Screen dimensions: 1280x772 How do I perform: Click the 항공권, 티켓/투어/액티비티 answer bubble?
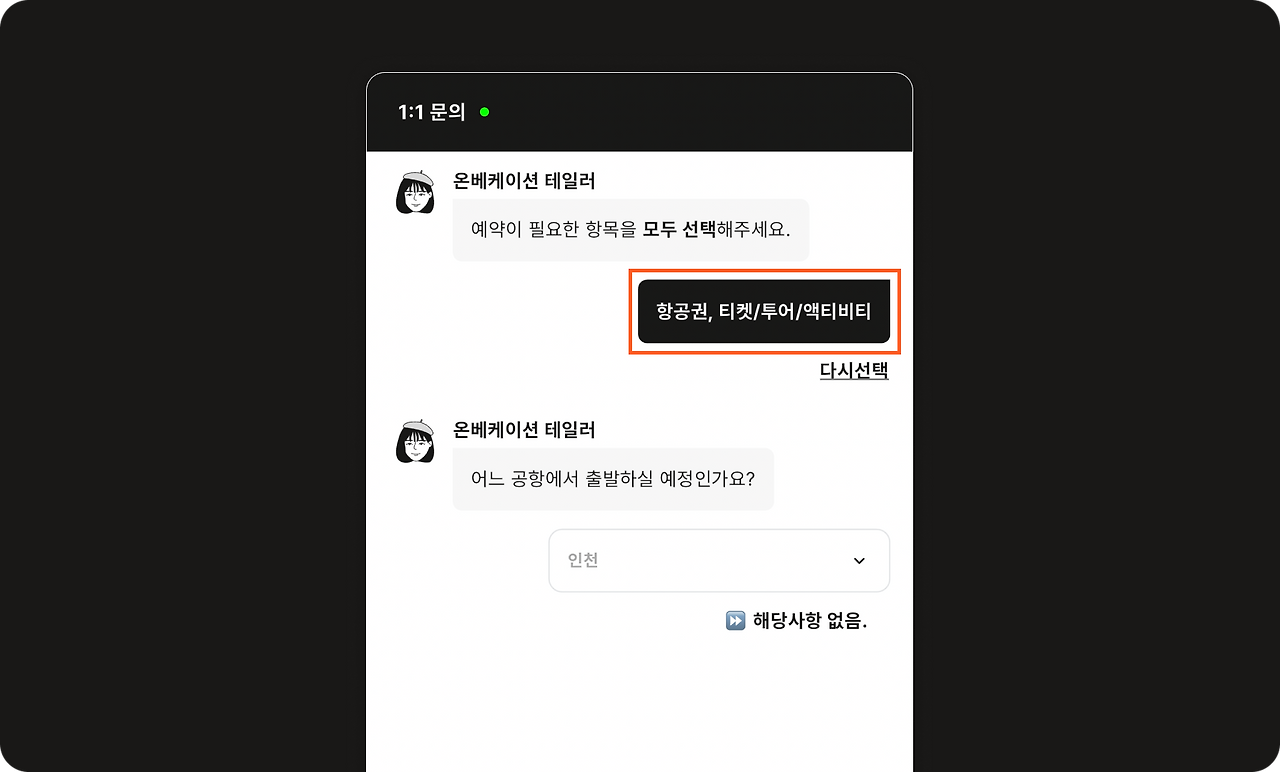(764, 311)
